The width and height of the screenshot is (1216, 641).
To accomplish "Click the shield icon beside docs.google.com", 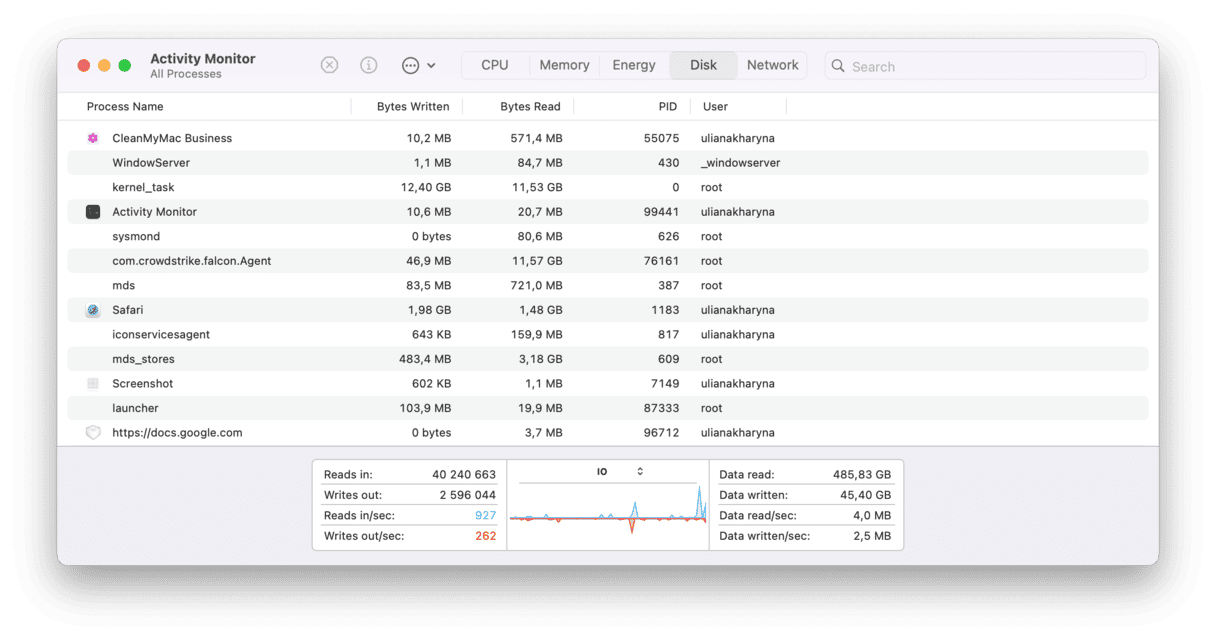I will coord(93,433).
